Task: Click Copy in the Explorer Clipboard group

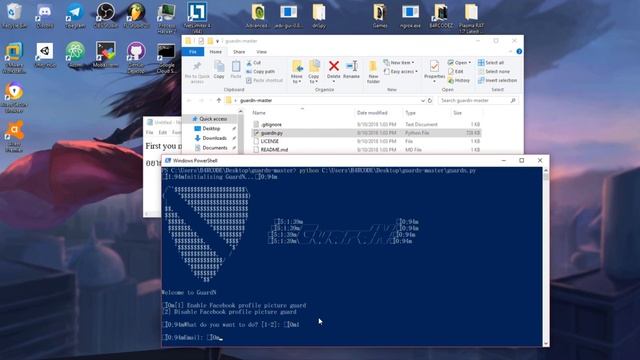Action: pyautogui.click(x=219, y=69)
